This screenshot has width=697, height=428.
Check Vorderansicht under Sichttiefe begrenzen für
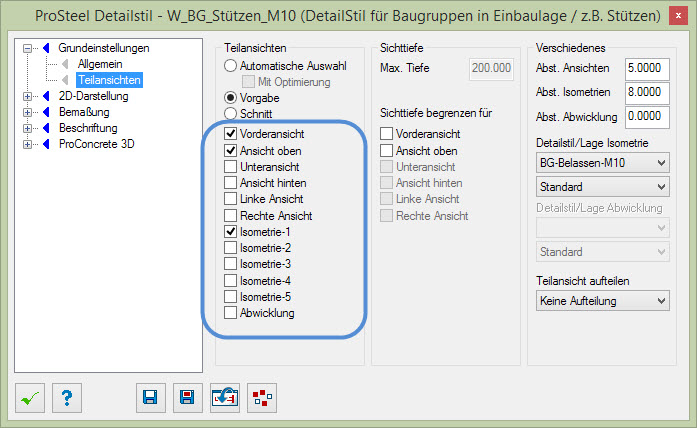point(386,134)
